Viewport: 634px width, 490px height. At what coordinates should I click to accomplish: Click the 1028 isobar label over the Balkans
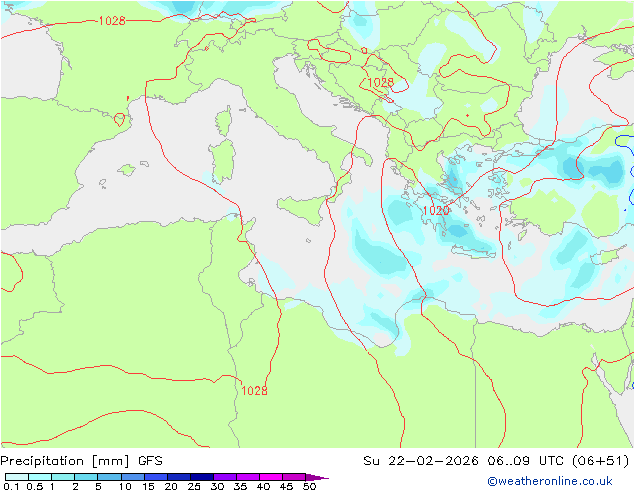(380, 82)
